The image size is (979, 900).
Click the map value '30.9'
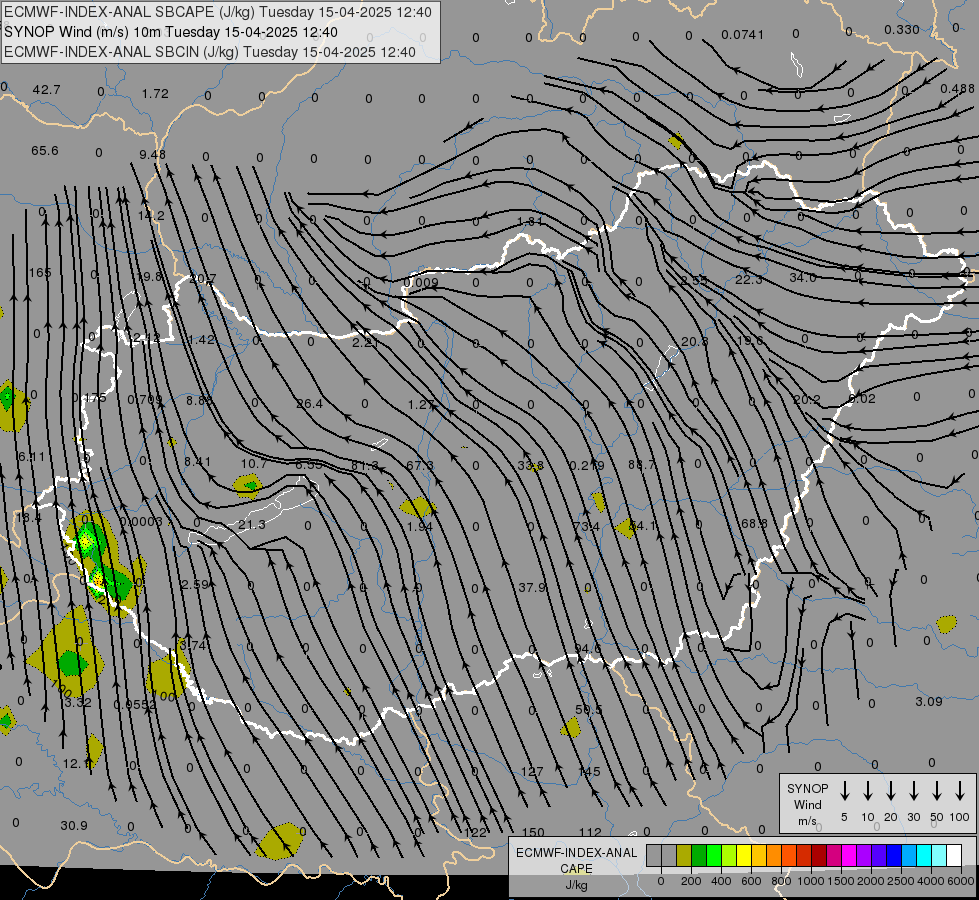tap(74, 826)
